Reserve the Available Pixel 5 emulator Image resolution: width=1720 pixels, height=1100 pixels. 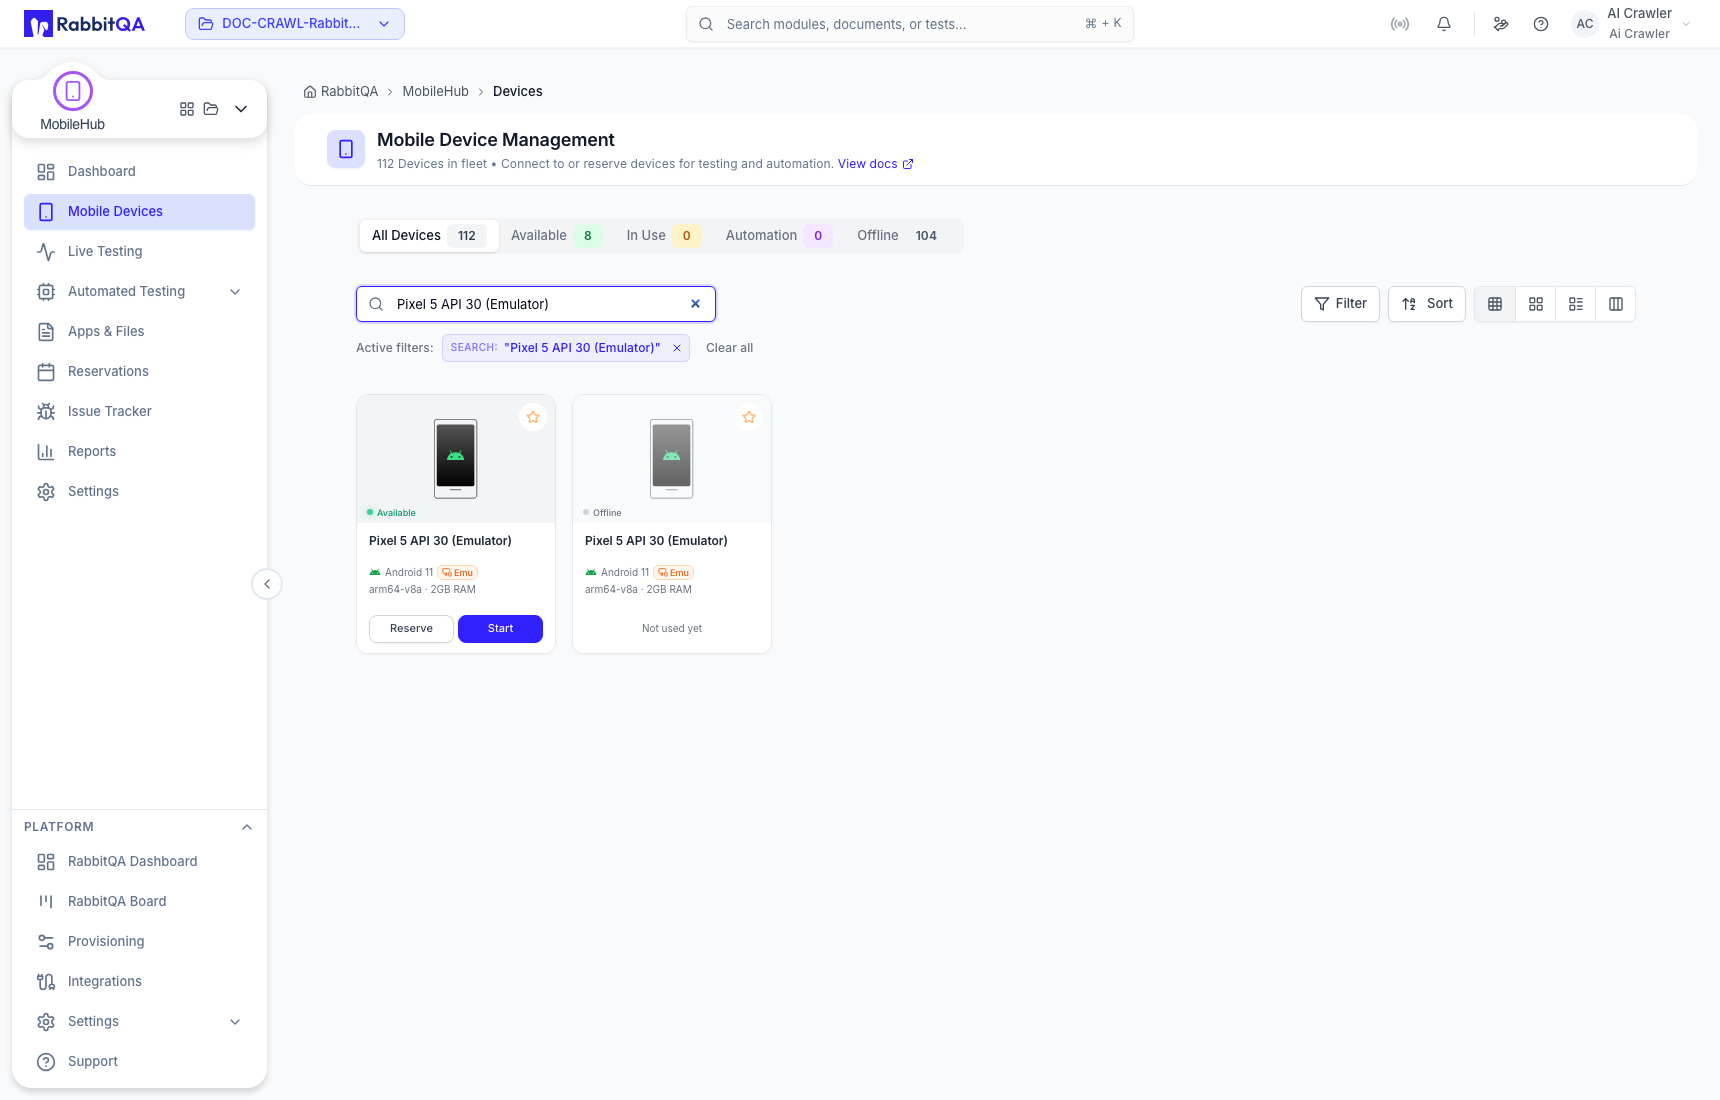coord(411,629)
